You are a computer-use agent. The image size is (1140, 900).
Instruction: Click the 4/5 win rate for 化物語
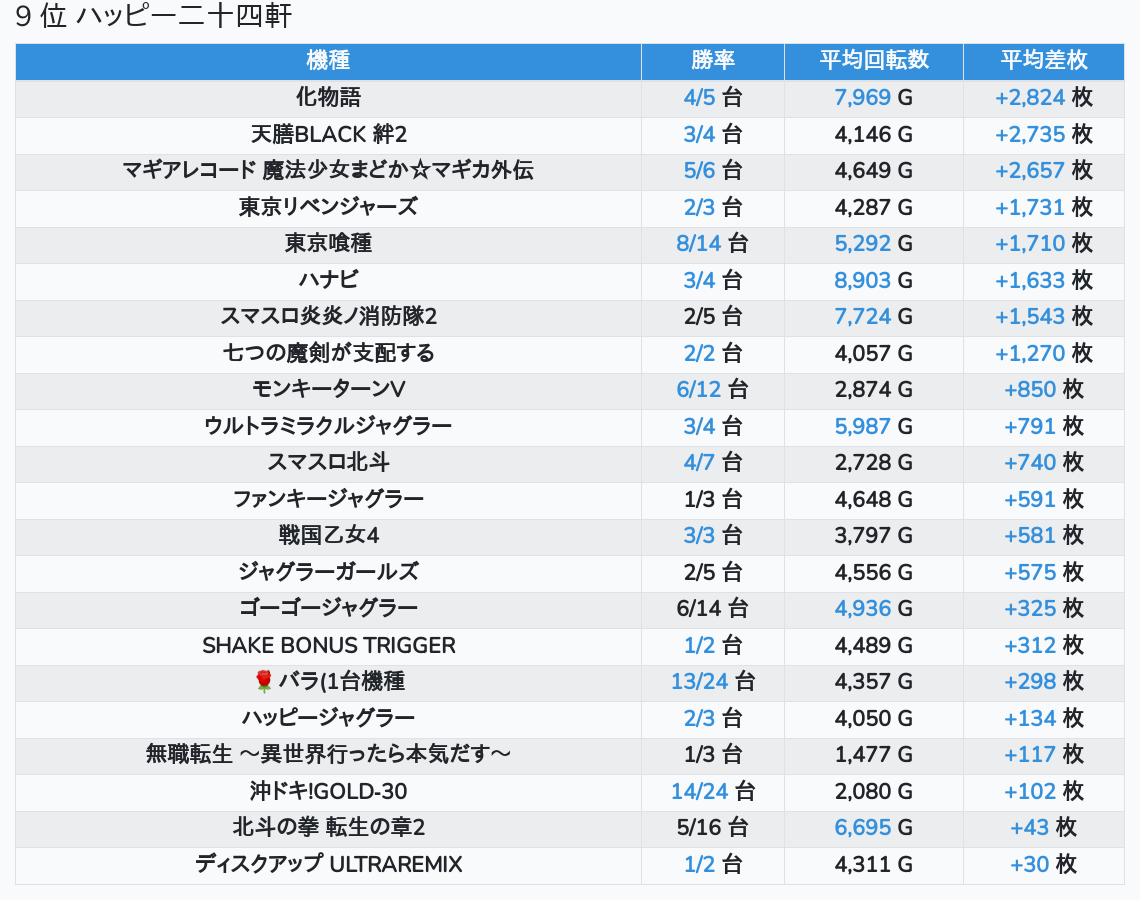point(700,98)
